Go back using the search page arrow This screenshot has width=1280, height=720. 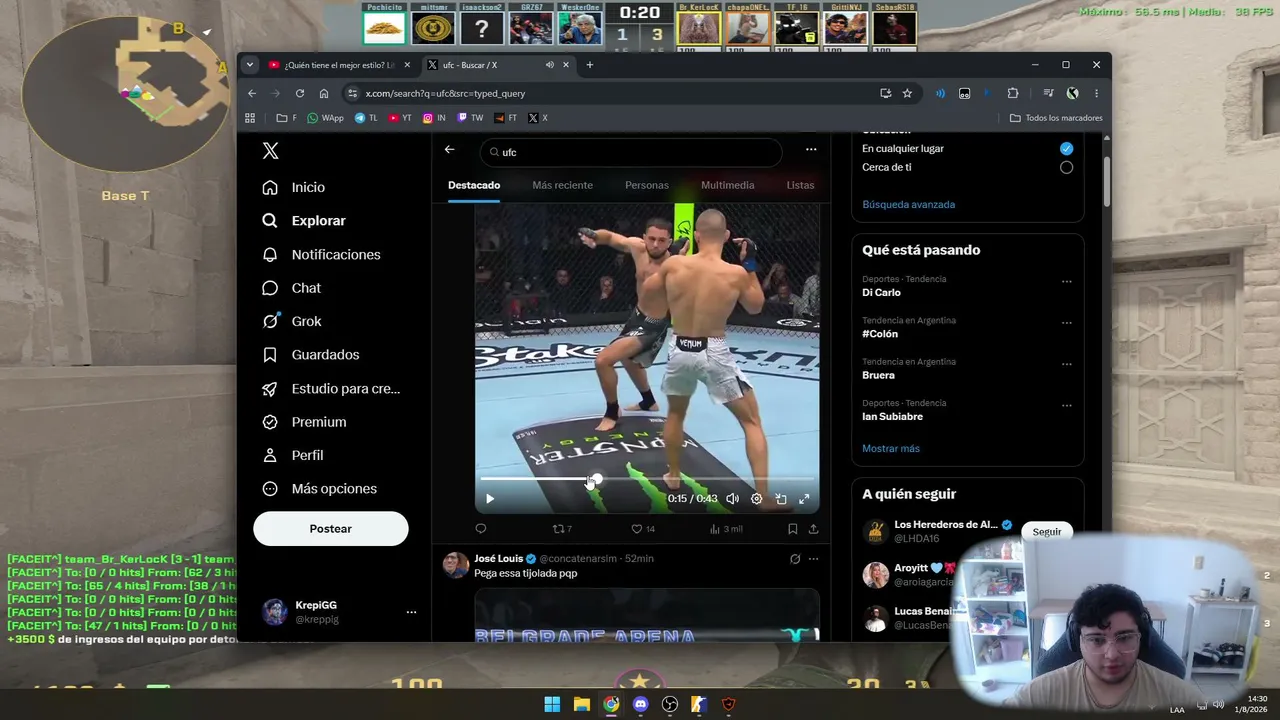450,150
